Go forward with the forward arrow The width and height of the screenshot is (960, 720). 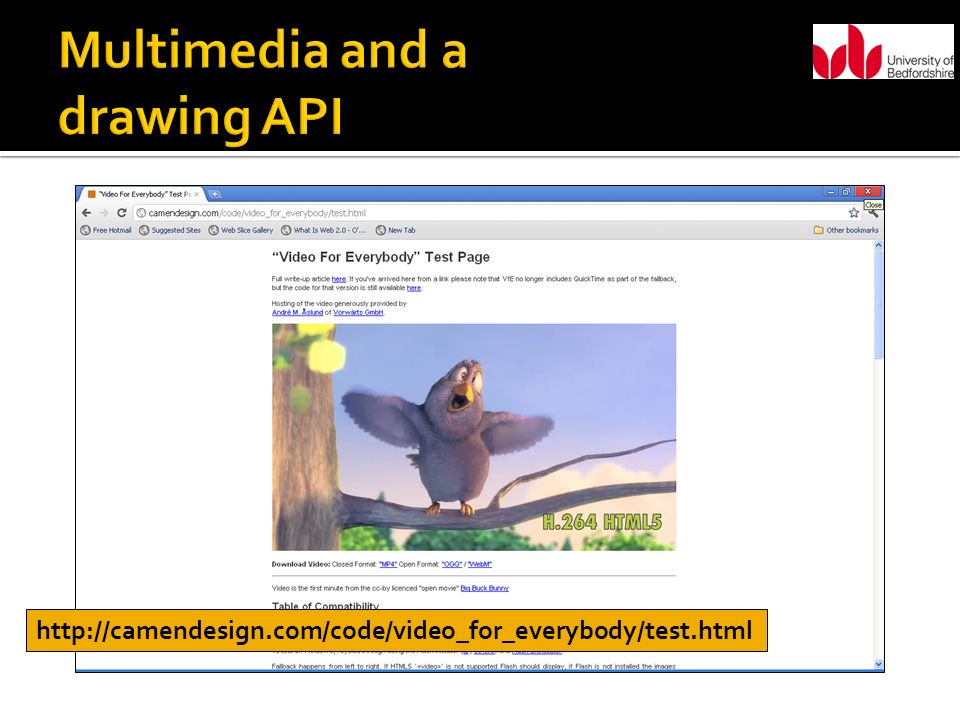click(x=103, y=212)
